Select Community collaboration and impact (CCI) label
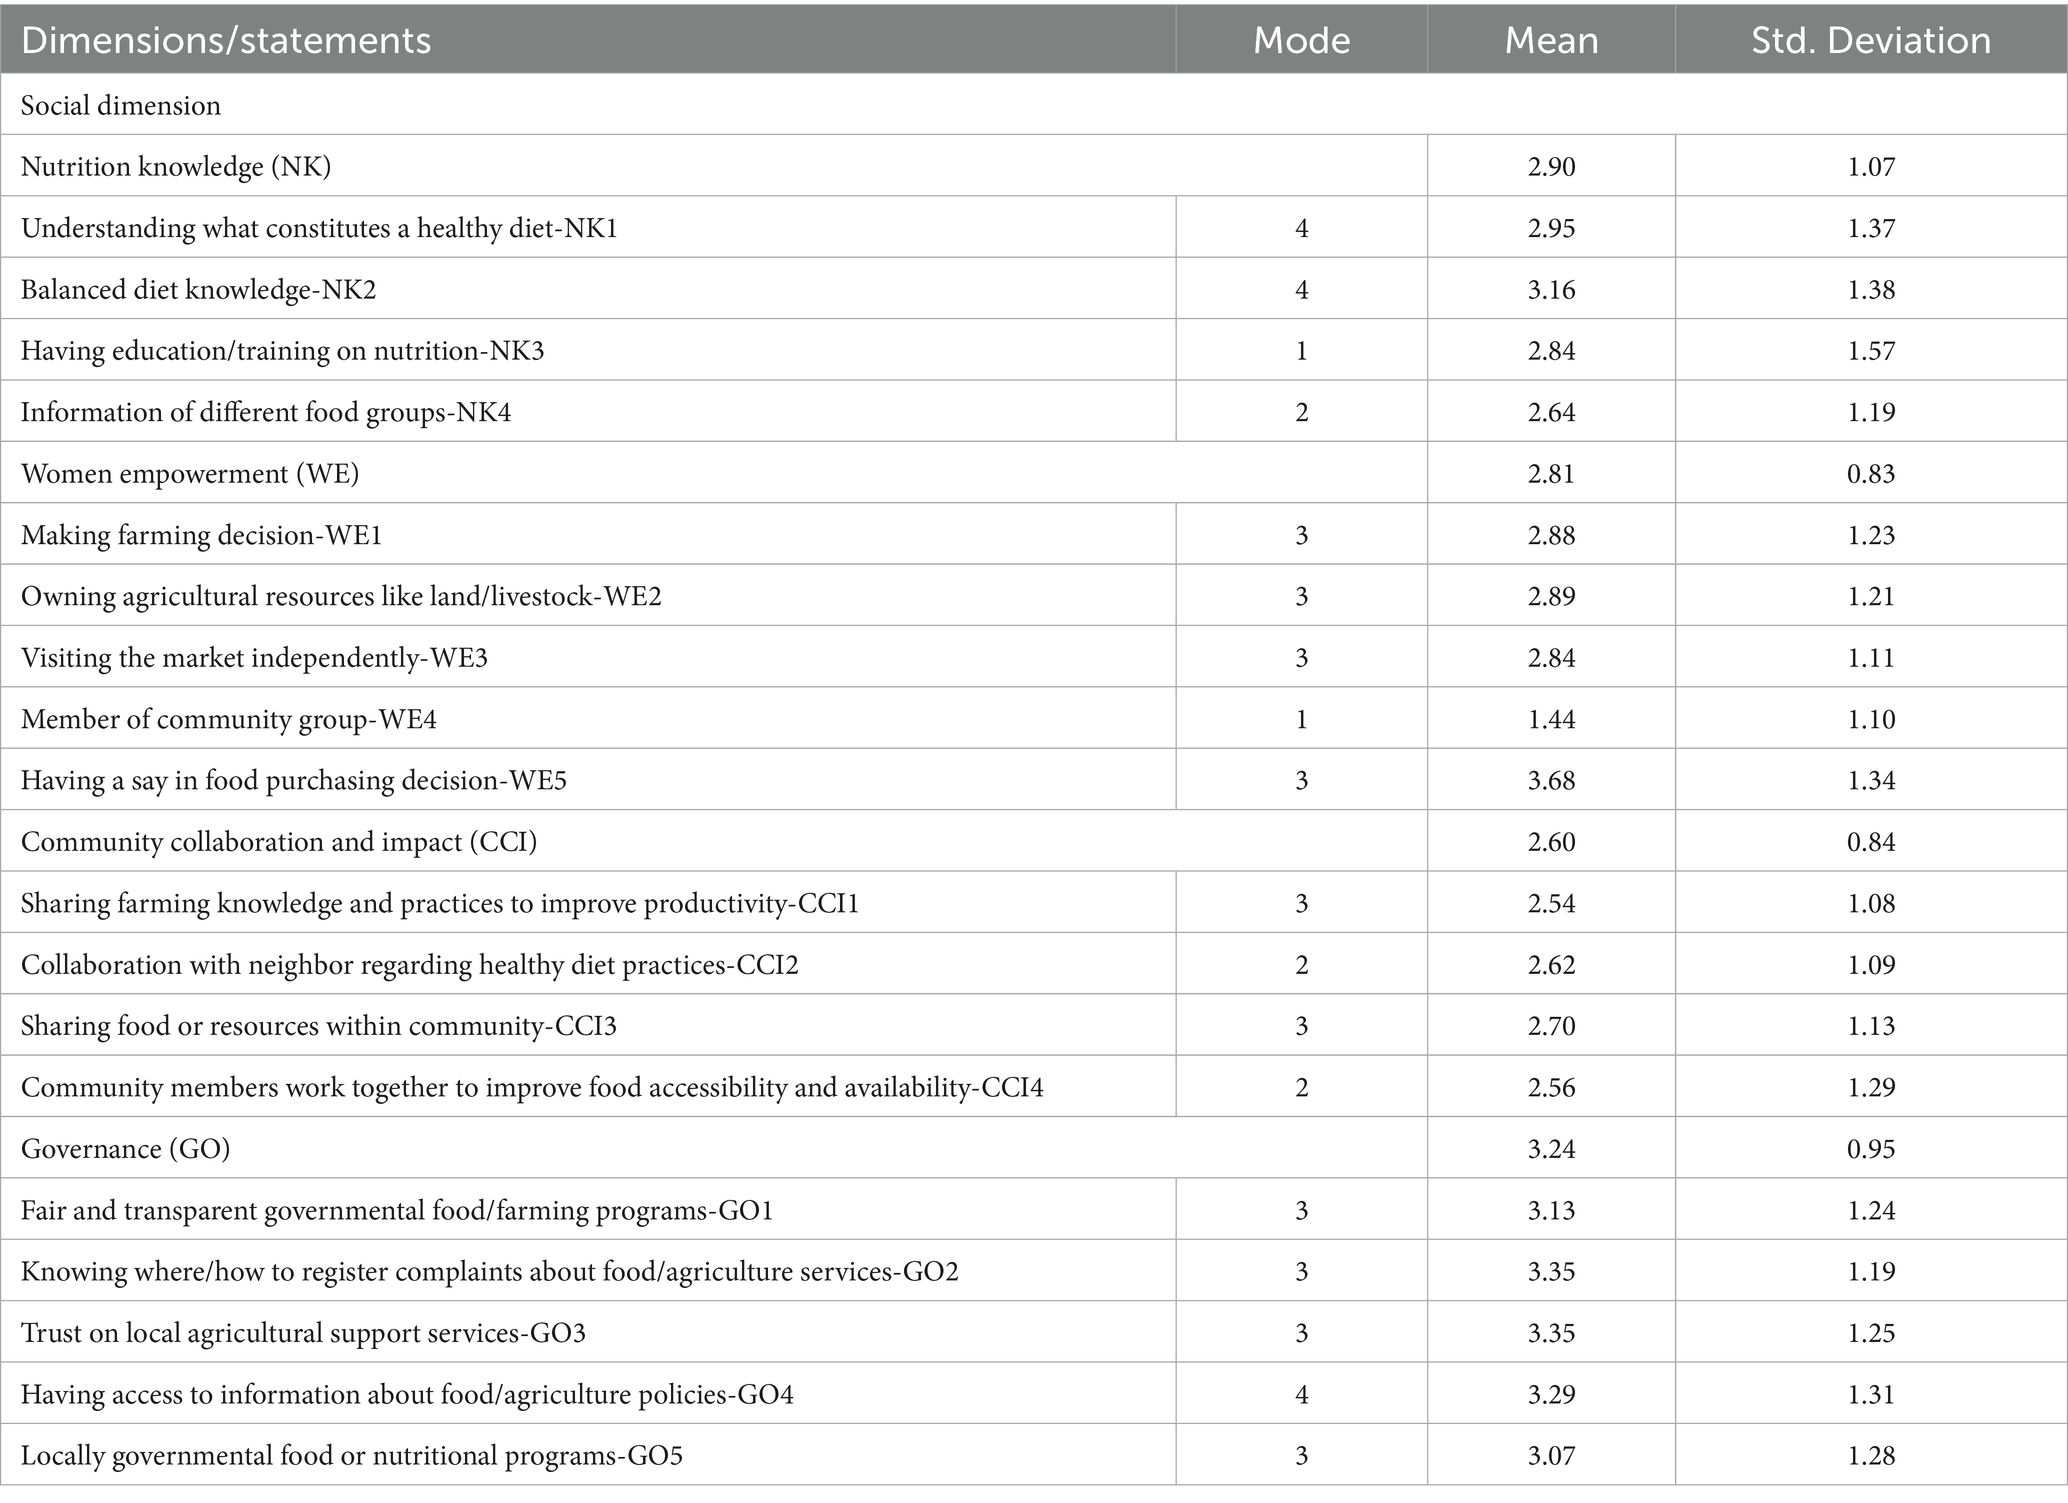Image resolution: width=2068 pixels, height=1503 pixels. pos(279,842)
